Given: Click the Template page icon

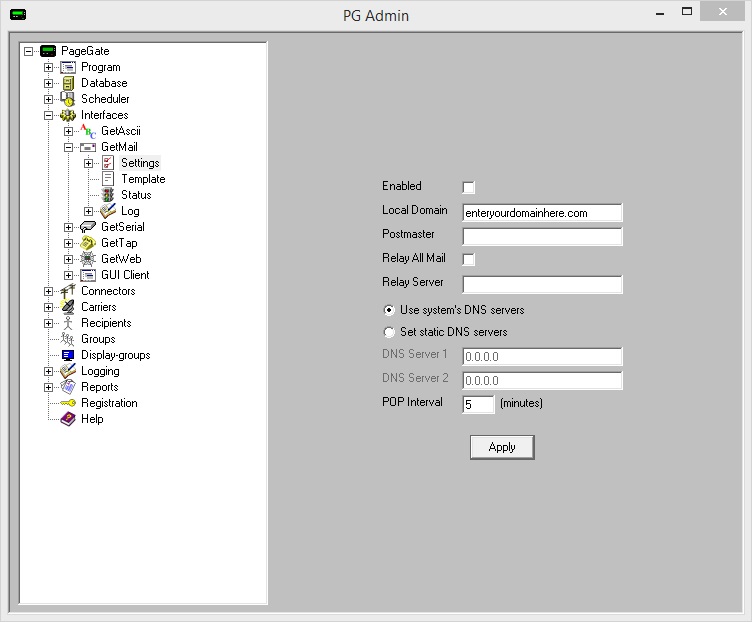Looking at the screenshot, I should (x=108, y=179).
